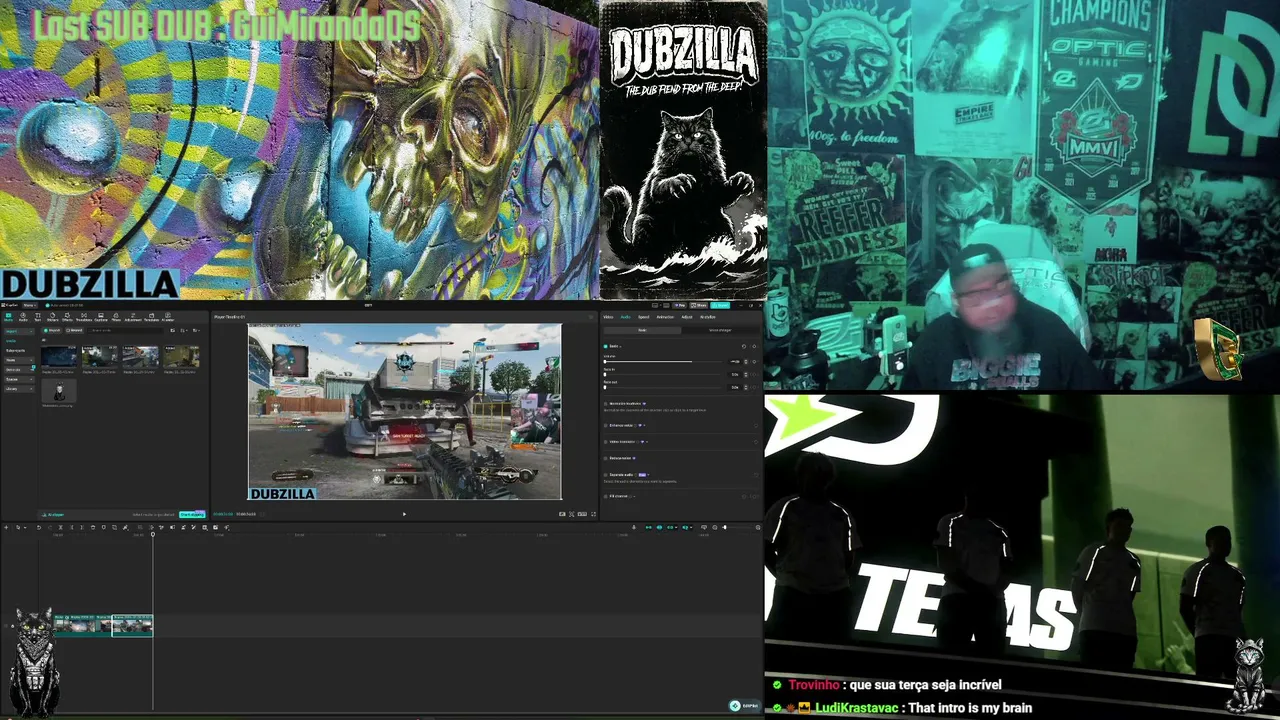Switch to the Video tab in inspector
Viewport: 1280px width, 720px height.
pos(608,317)
